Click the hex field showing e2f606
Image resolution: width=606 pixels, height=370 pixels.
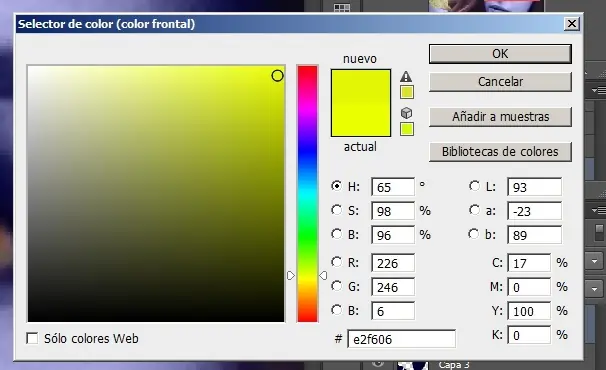click(401, 339)
